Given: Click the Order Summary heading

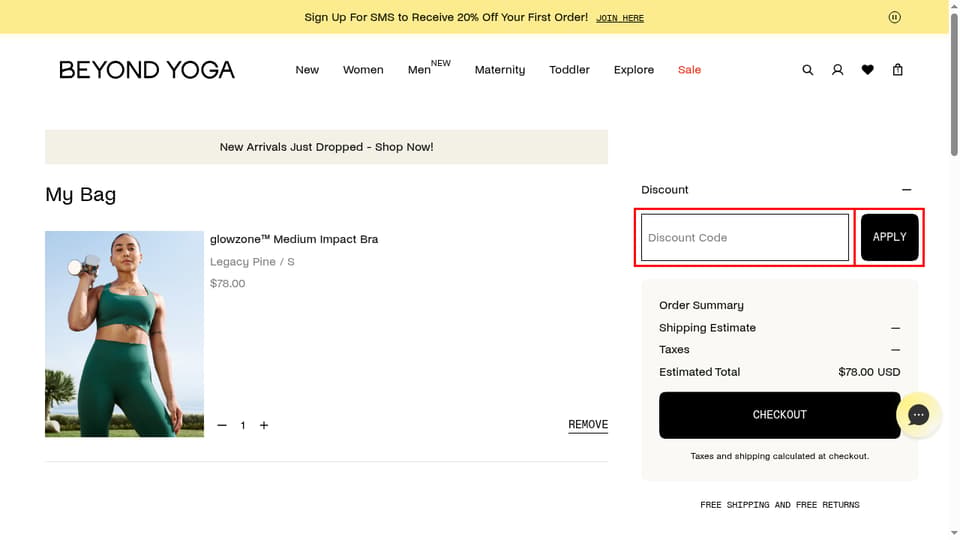Looking at the screenshot, I should [x=701, y=306].
